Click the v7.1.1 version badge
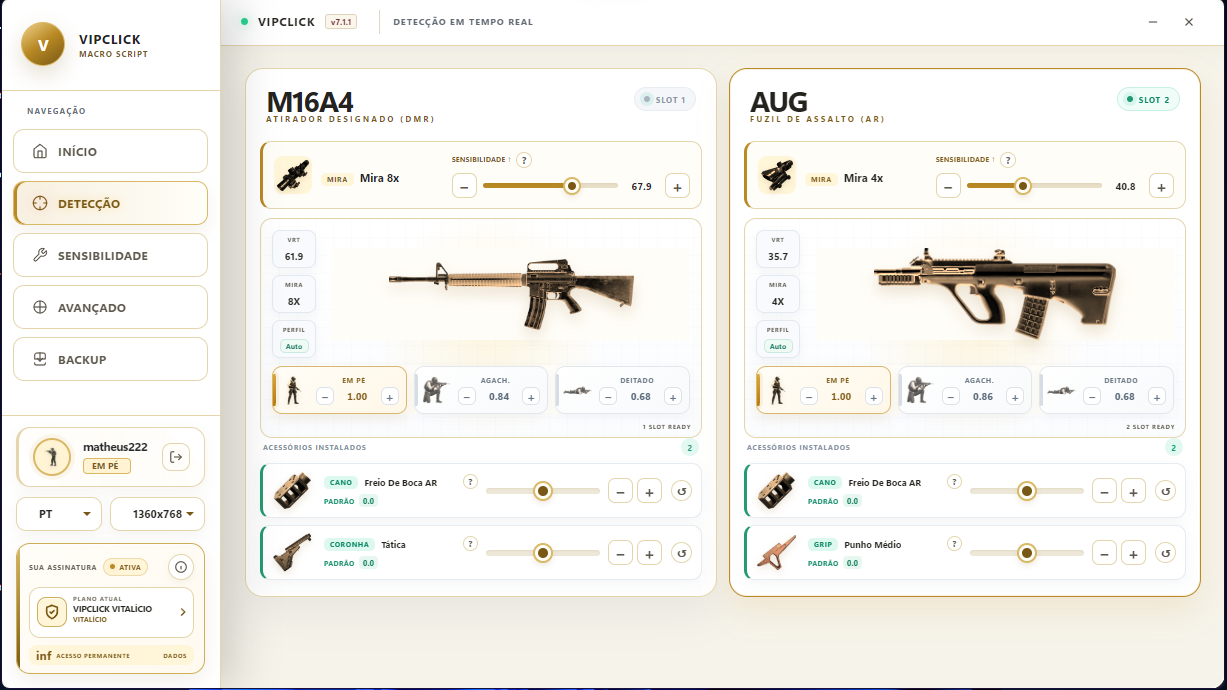Image resolution: width=1227 pixels, height=690 pixels. pyautogui.click(x=341, y=22)
